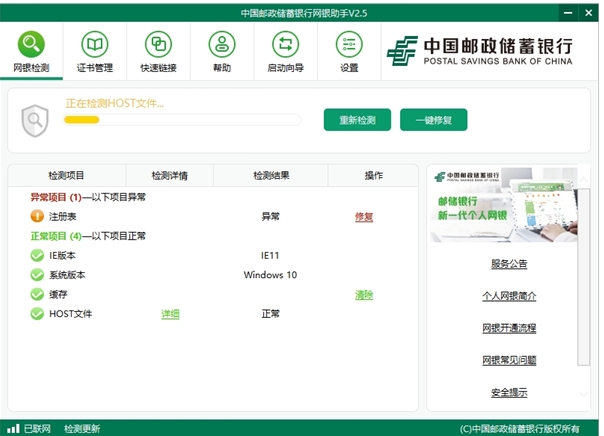The height and width of the screenshot is (436, 604).
Task: Click 已联网 status text
Action: pos(37,429)
